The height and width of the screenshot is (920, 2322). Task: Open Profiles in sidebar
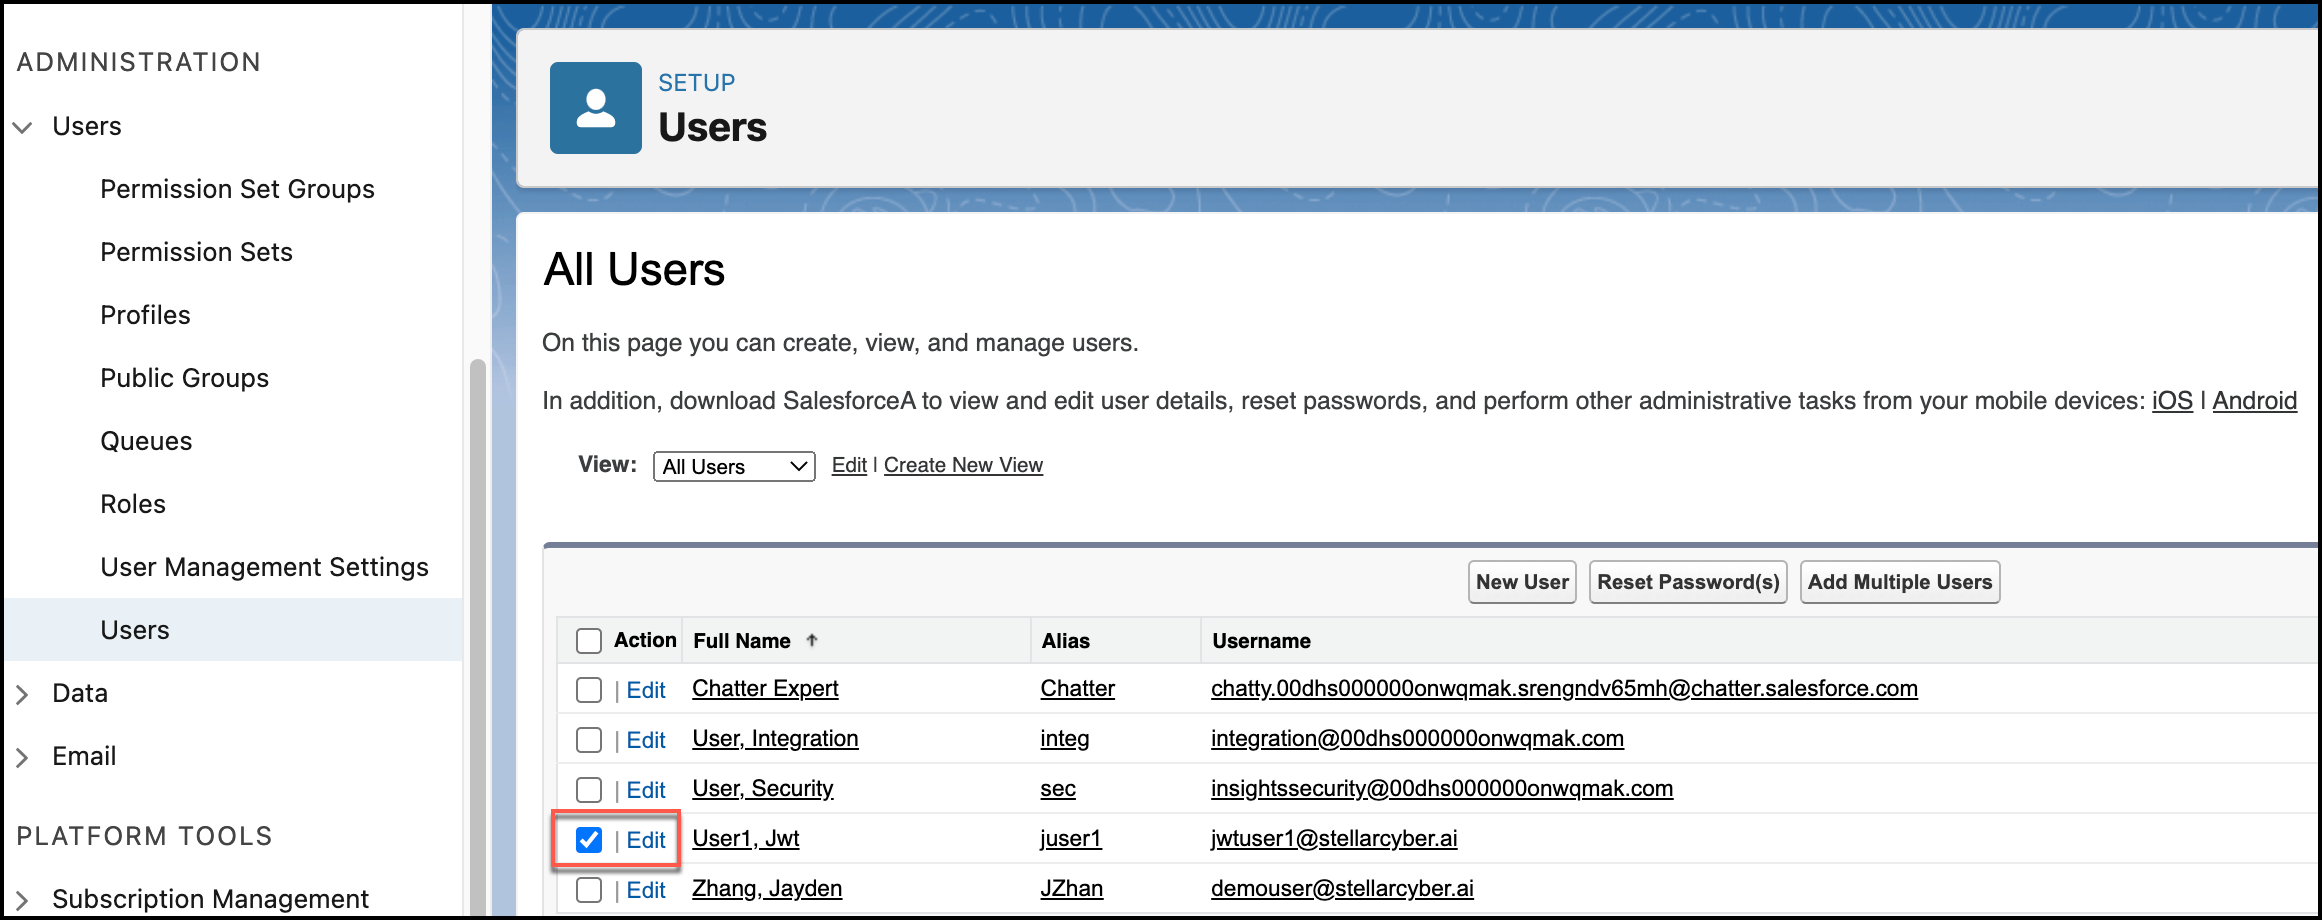145,315
